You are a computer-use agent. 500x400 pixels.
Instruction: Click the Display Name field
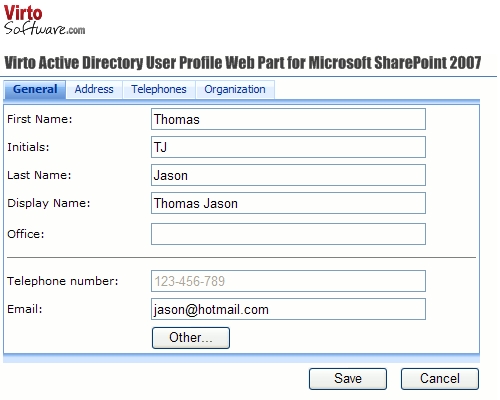288,203
